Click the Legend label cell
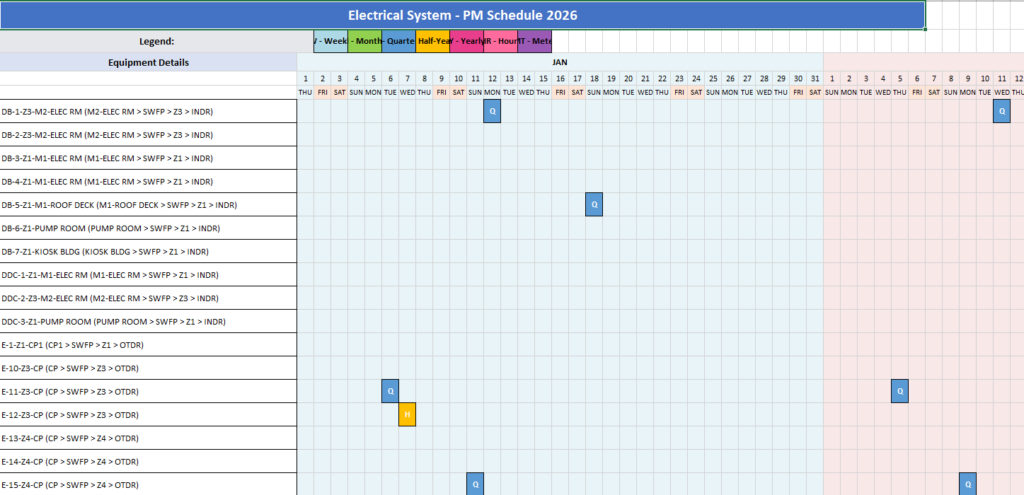 click(x=156, y=41)
